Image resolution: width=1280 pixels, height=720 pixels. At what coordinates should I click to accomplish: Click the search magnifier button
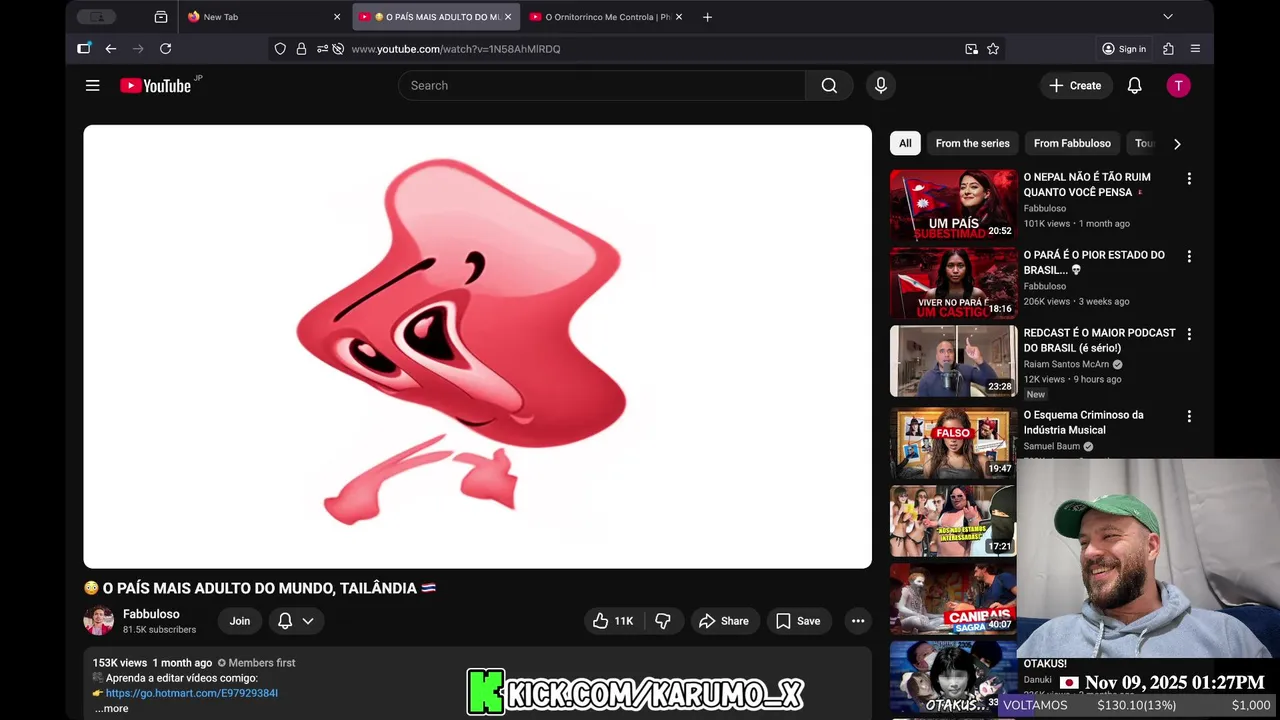[x=829, y=86]
